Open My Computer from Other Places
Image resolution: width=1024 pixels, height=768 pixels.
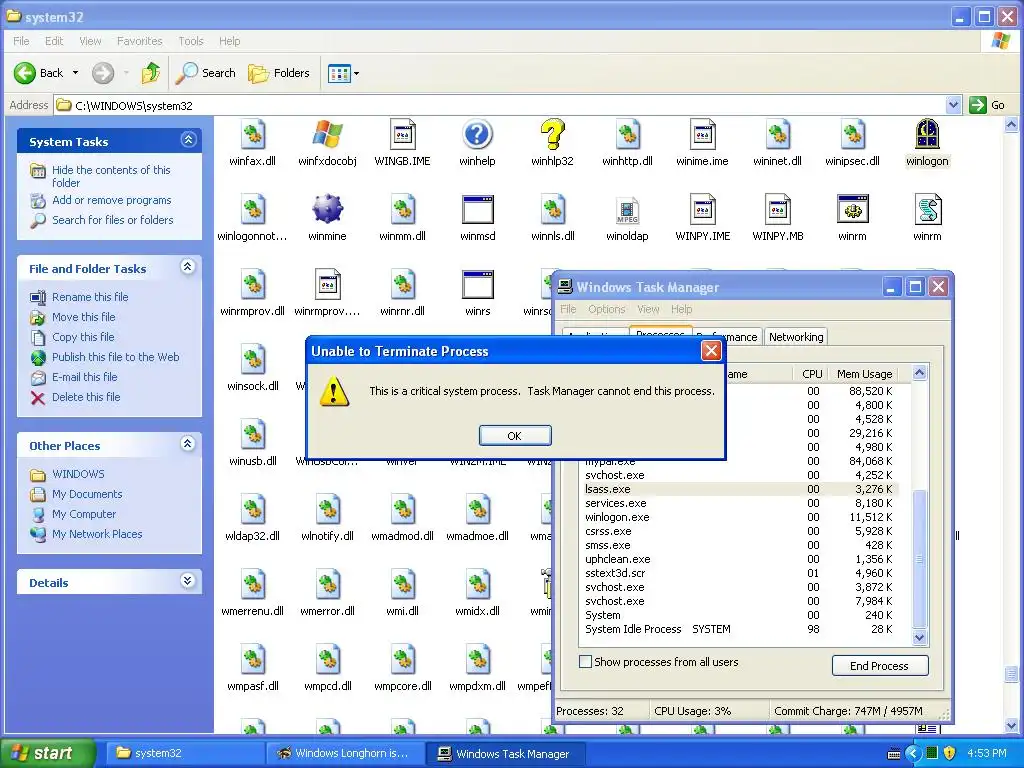point(84,514)
